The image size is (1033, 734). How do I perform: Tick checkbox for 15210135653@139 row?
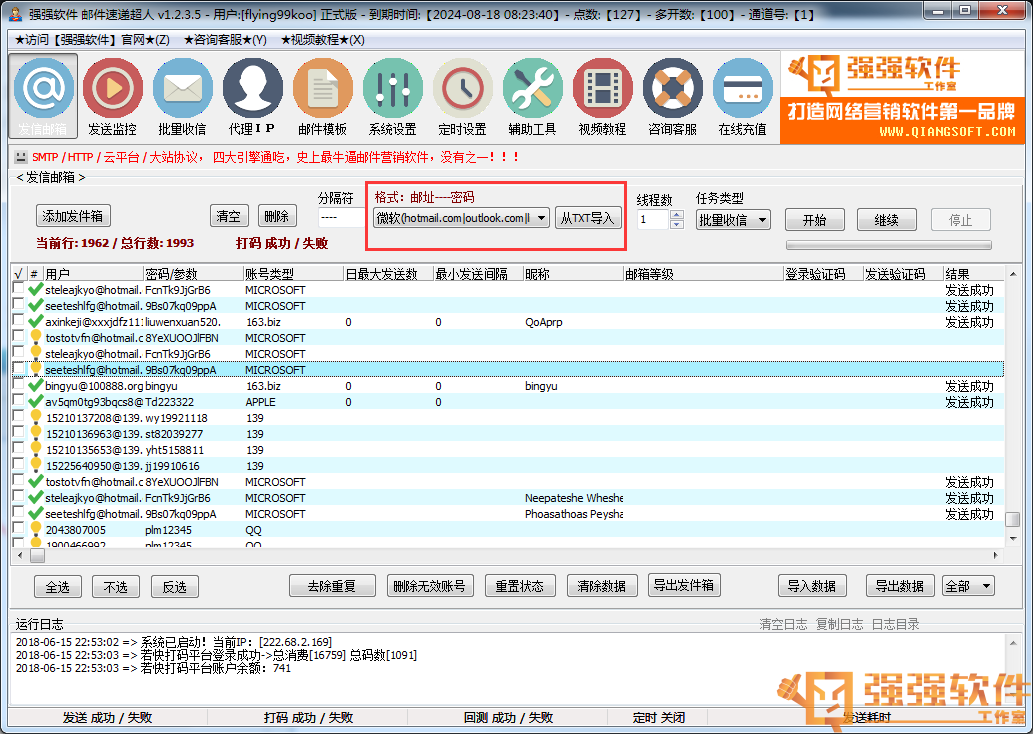click(18, 448)
